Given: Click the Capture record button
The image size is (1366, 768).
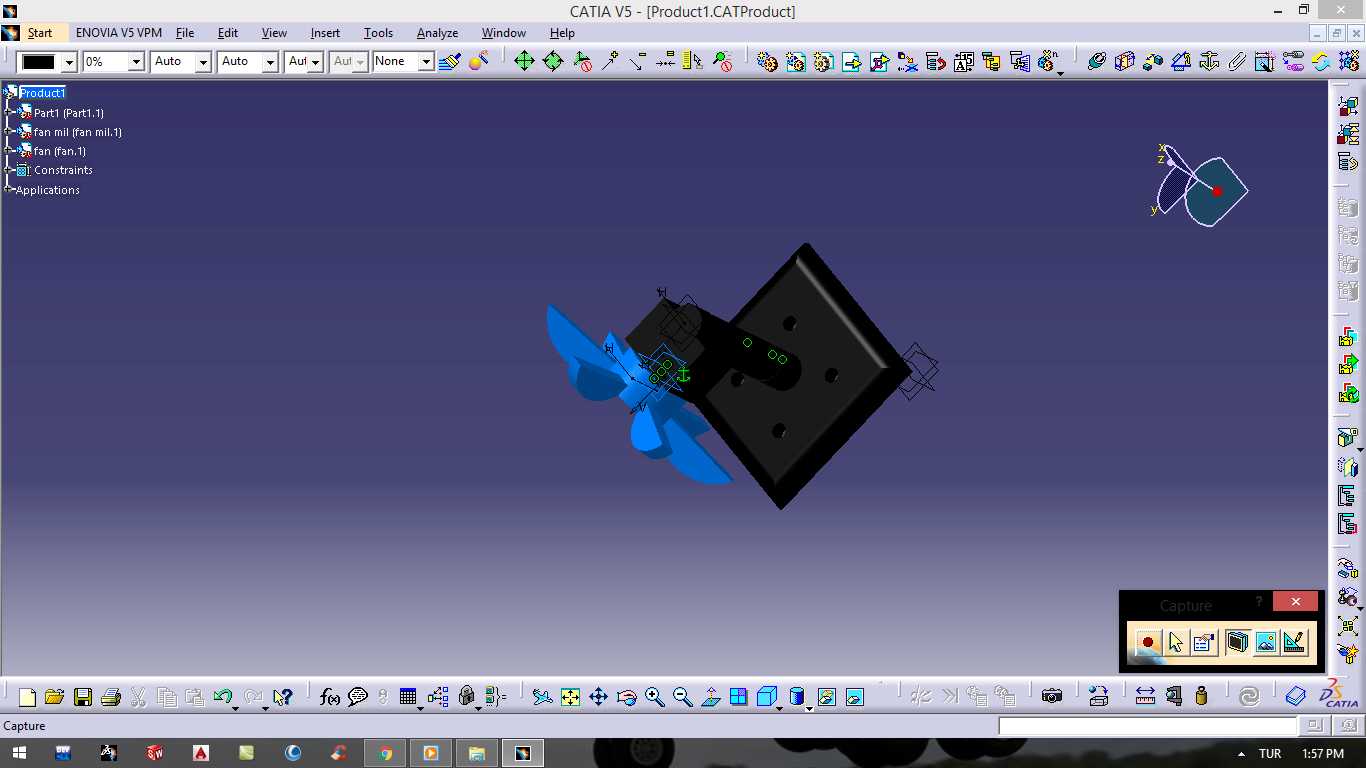Looking at the screenshot, I should (1148, 643).
